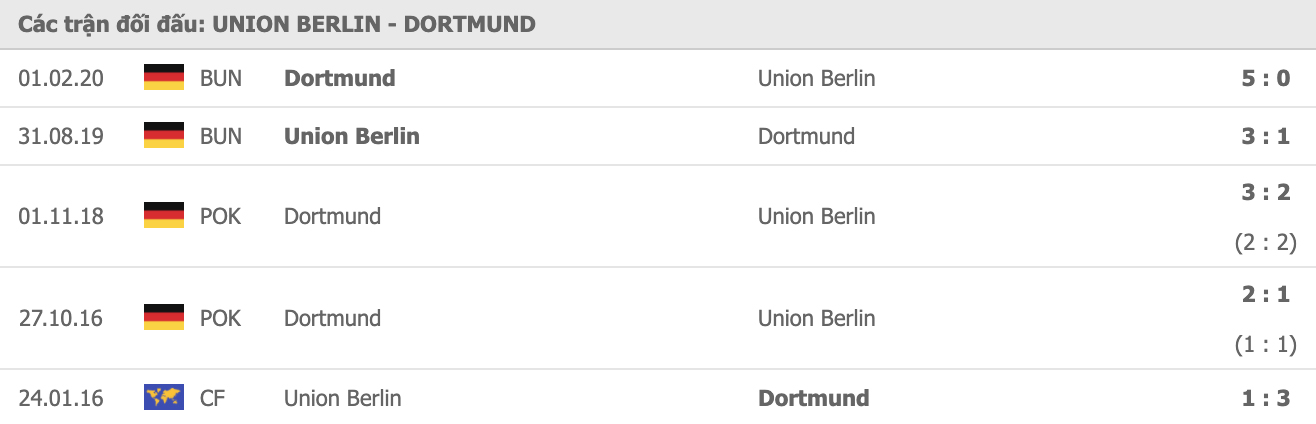Open the 5 : 0 score result
The width and height of the screenshot is (1316, 424).
1266,78
